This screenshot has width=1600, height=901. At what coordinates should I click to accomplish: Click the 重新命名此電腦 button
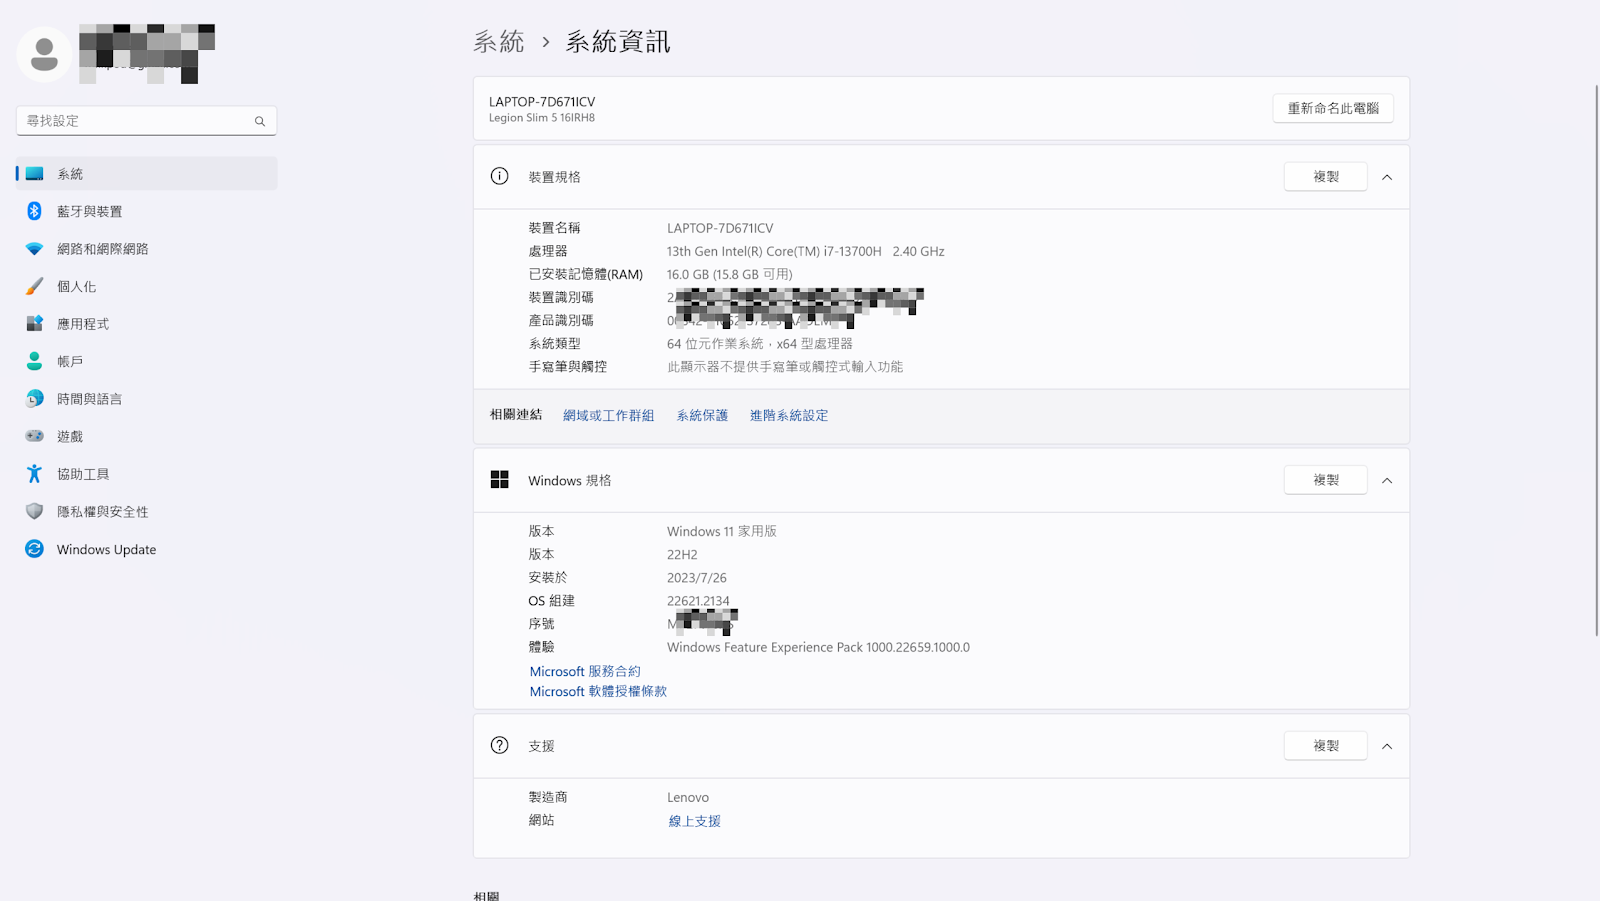click(1333, 108)
